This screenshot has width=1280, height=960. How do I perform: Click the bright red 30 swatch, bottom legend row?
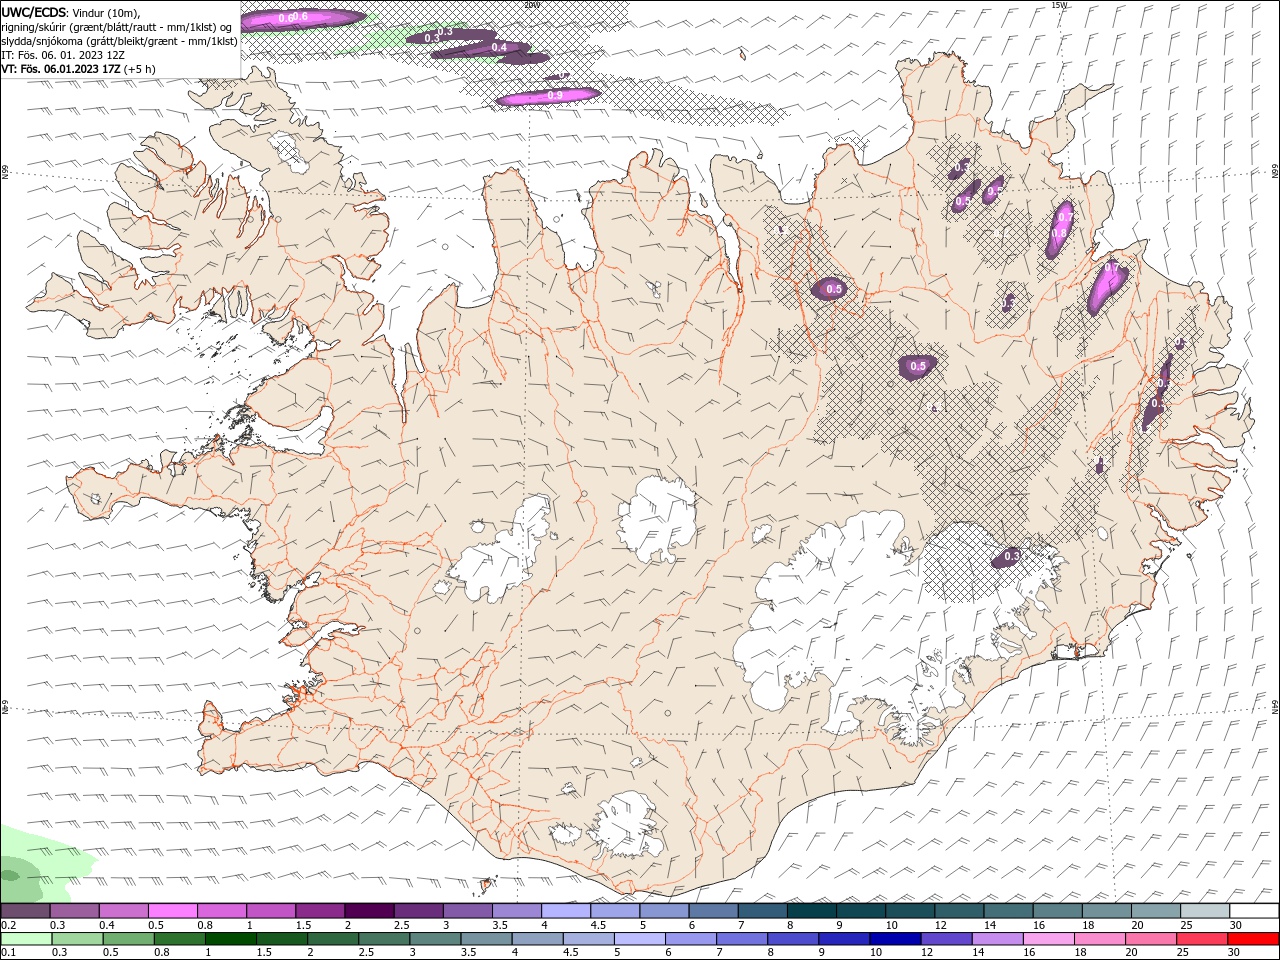(x=1252, y=939)
